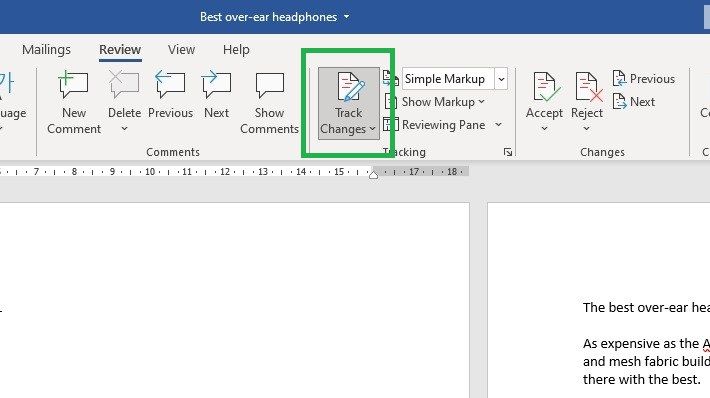Viewport: 710px width, 398px height.
Task: Click the Delete comment icon
Action: pyautogui.click(x=124, y=85)
